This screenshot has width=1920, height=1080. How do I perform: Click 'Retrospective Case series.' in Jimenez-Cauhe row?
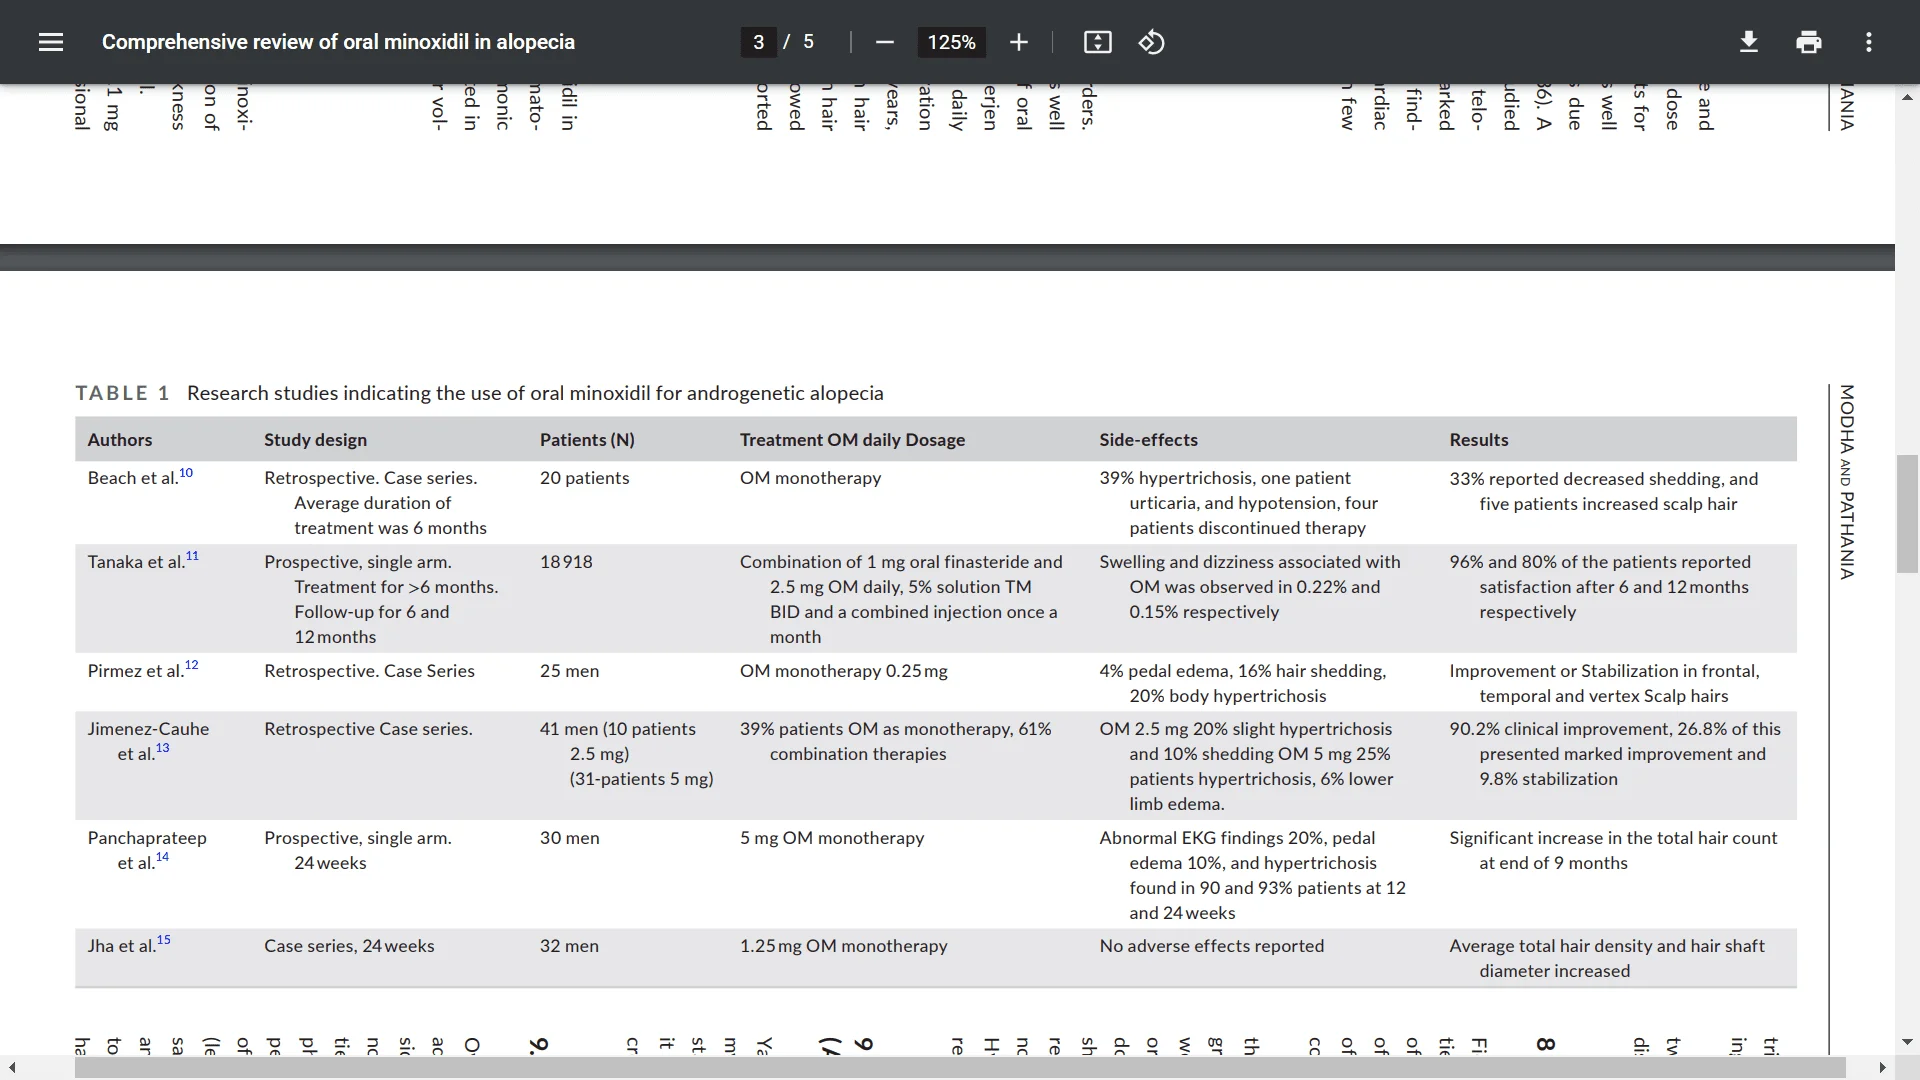(x=368, y=729)
